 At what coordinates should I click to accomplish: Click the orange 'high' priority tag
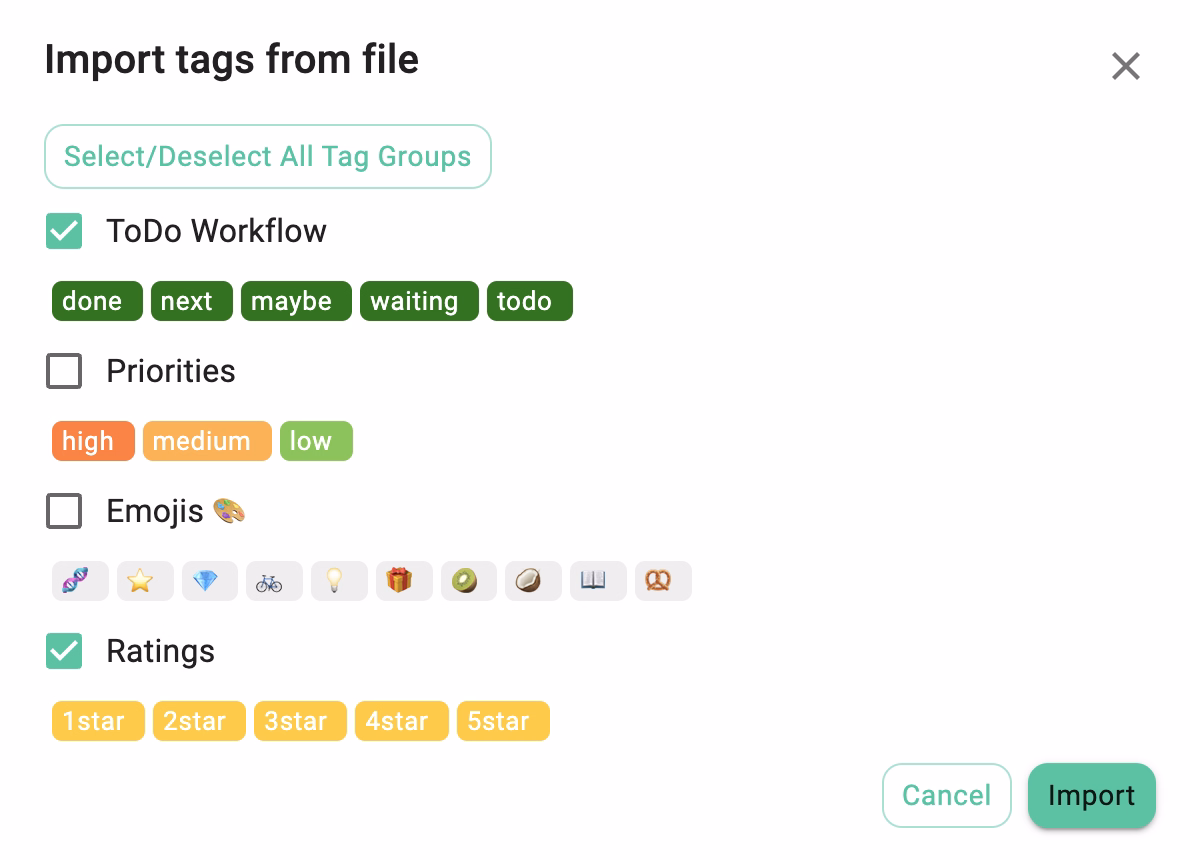tap(92, 440)
